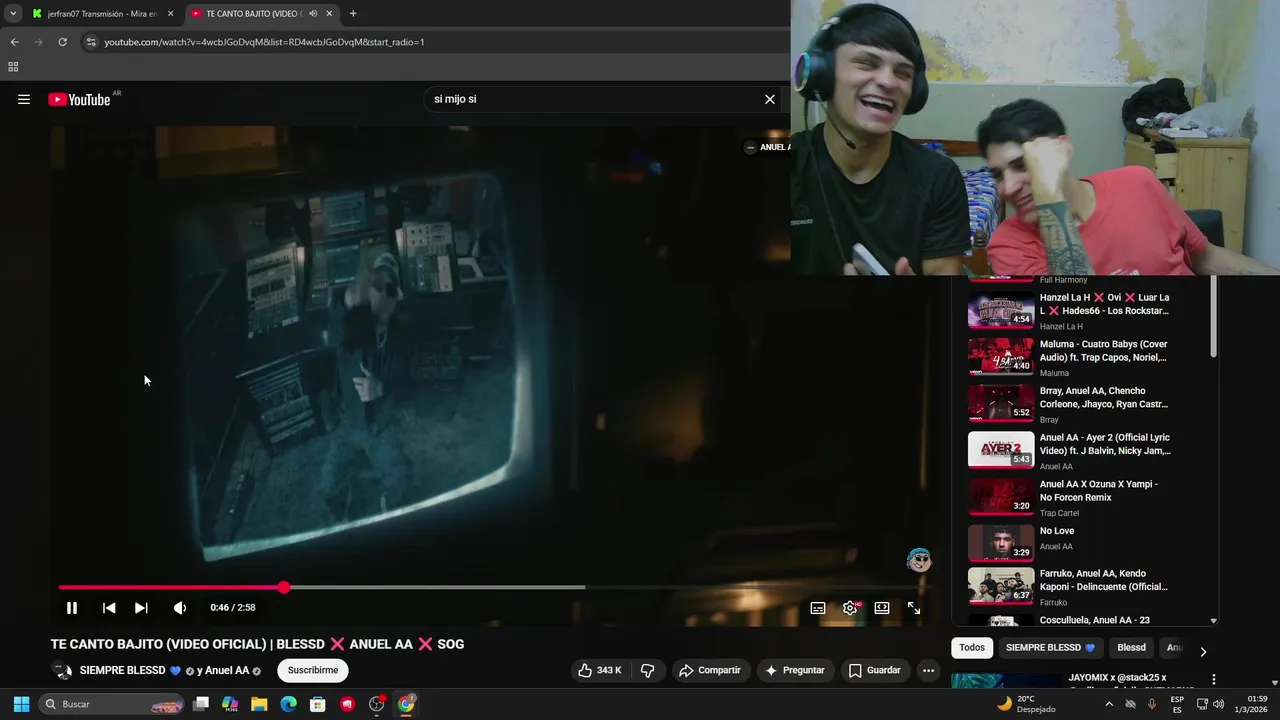The image size is (1280, 720).
Task: Switch to the jerfran07 Transmisión tab
Action: point(100,14)
